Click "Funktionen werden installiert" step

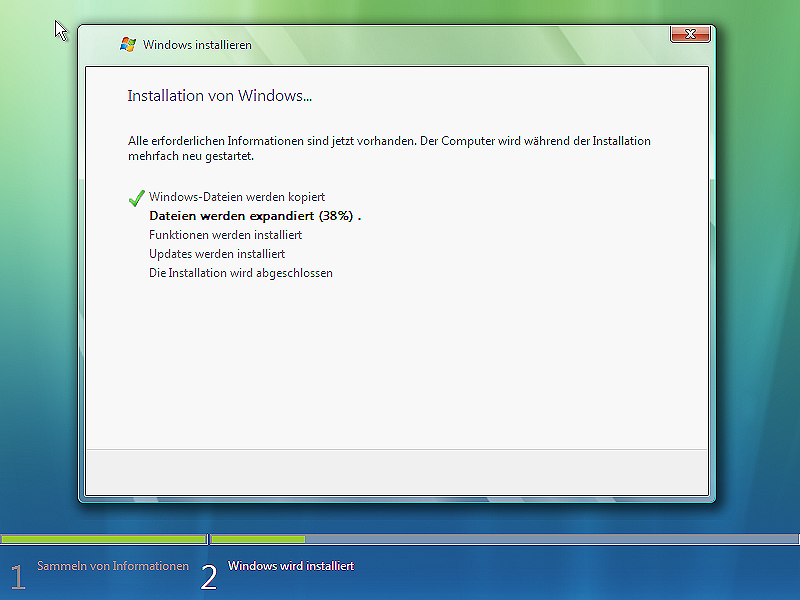[x=225, y=235]
